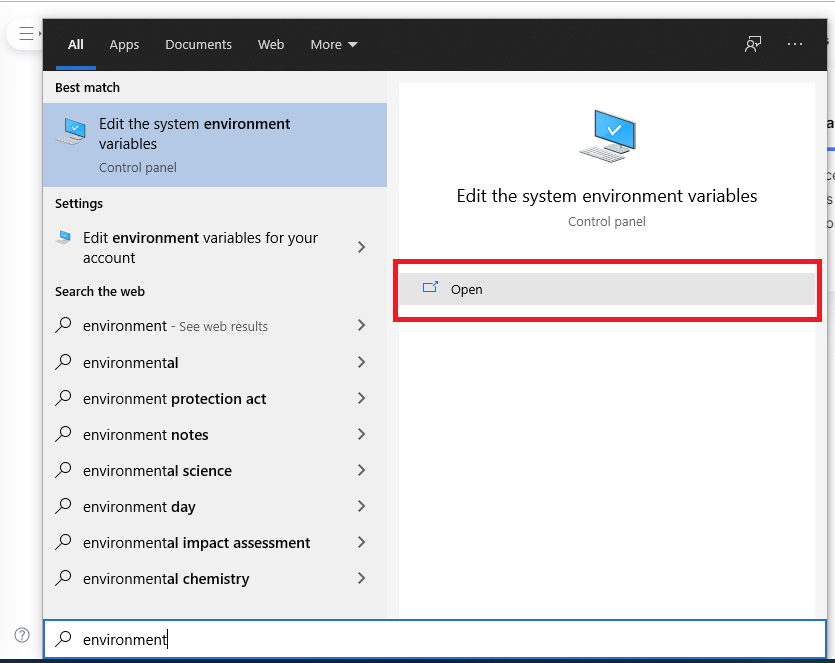835x663 pixels.
Task: Expand the More filter dropdown
Action: point(334,45)
